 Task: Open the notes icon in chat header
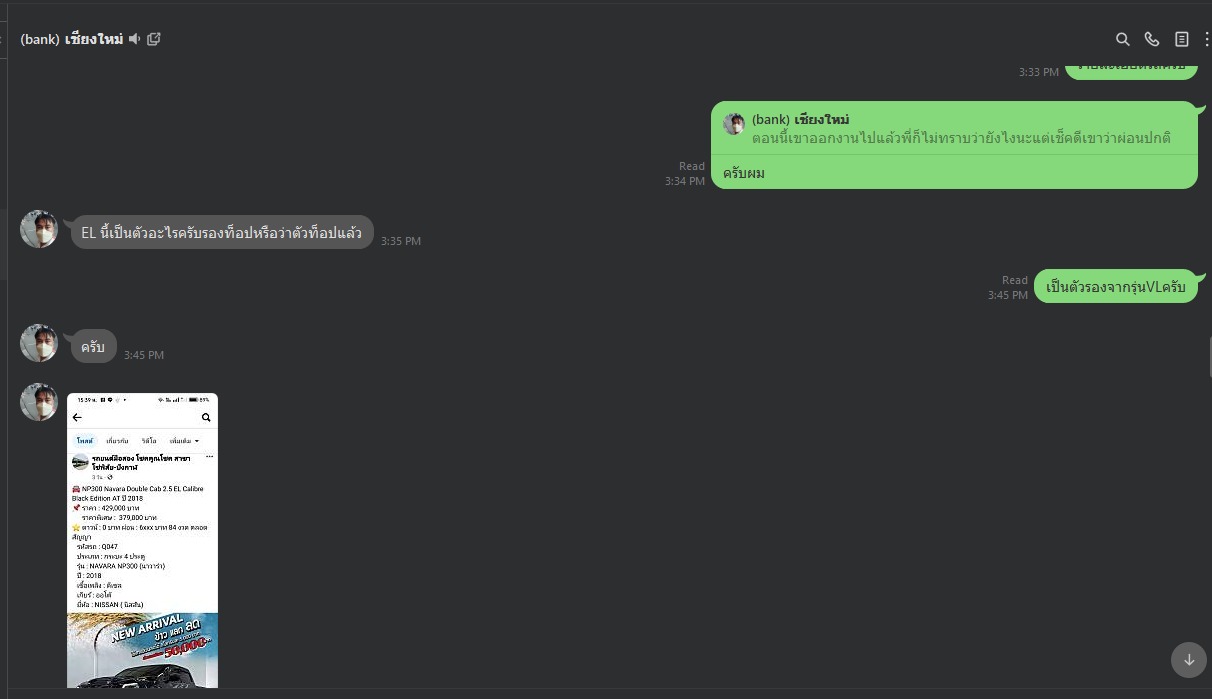click(x=1181, y=39)
